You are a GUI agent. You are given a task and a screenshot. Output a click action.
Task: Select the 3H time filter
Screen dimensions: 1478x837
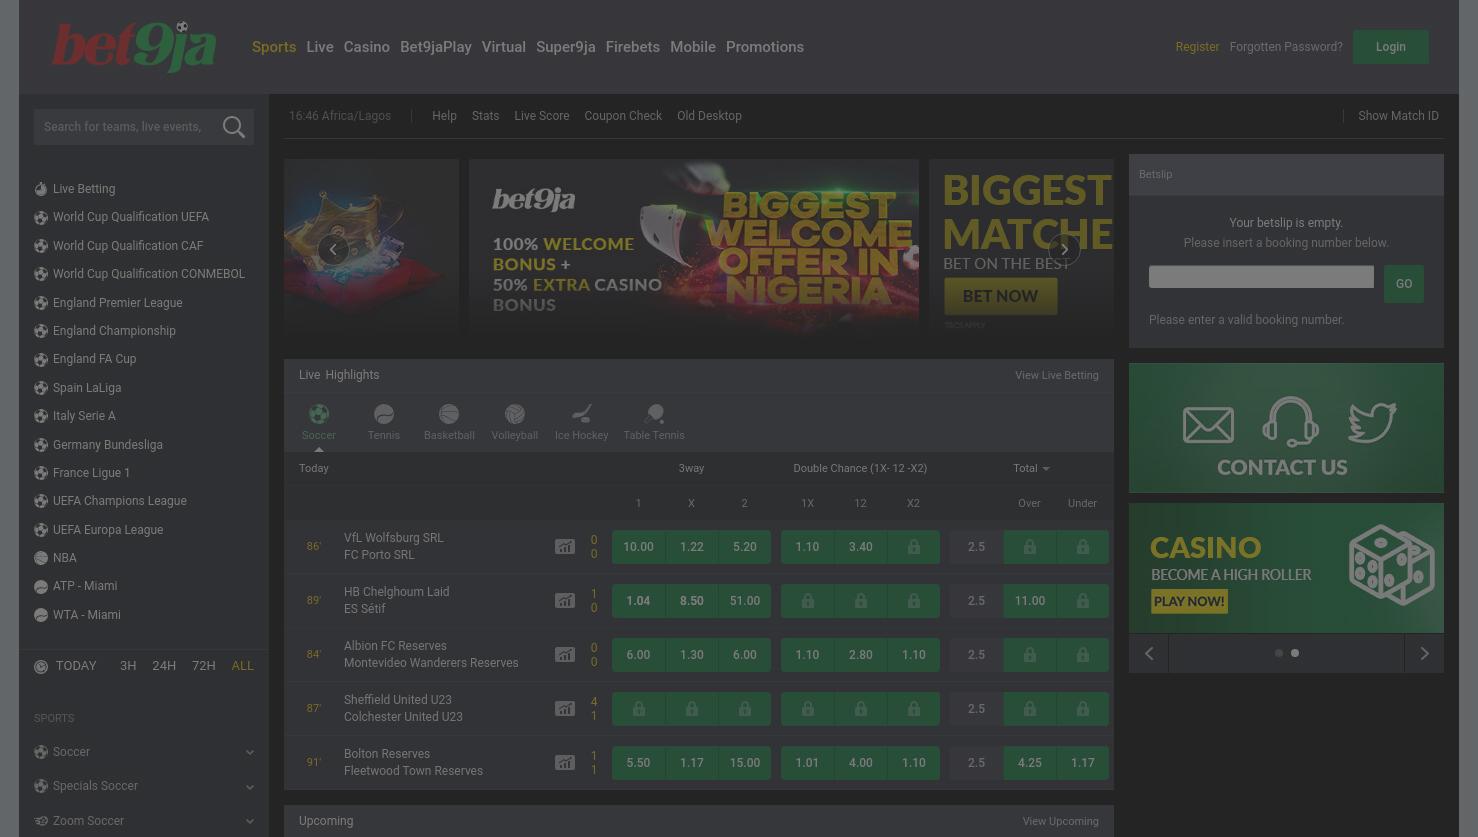coord(128,666)
